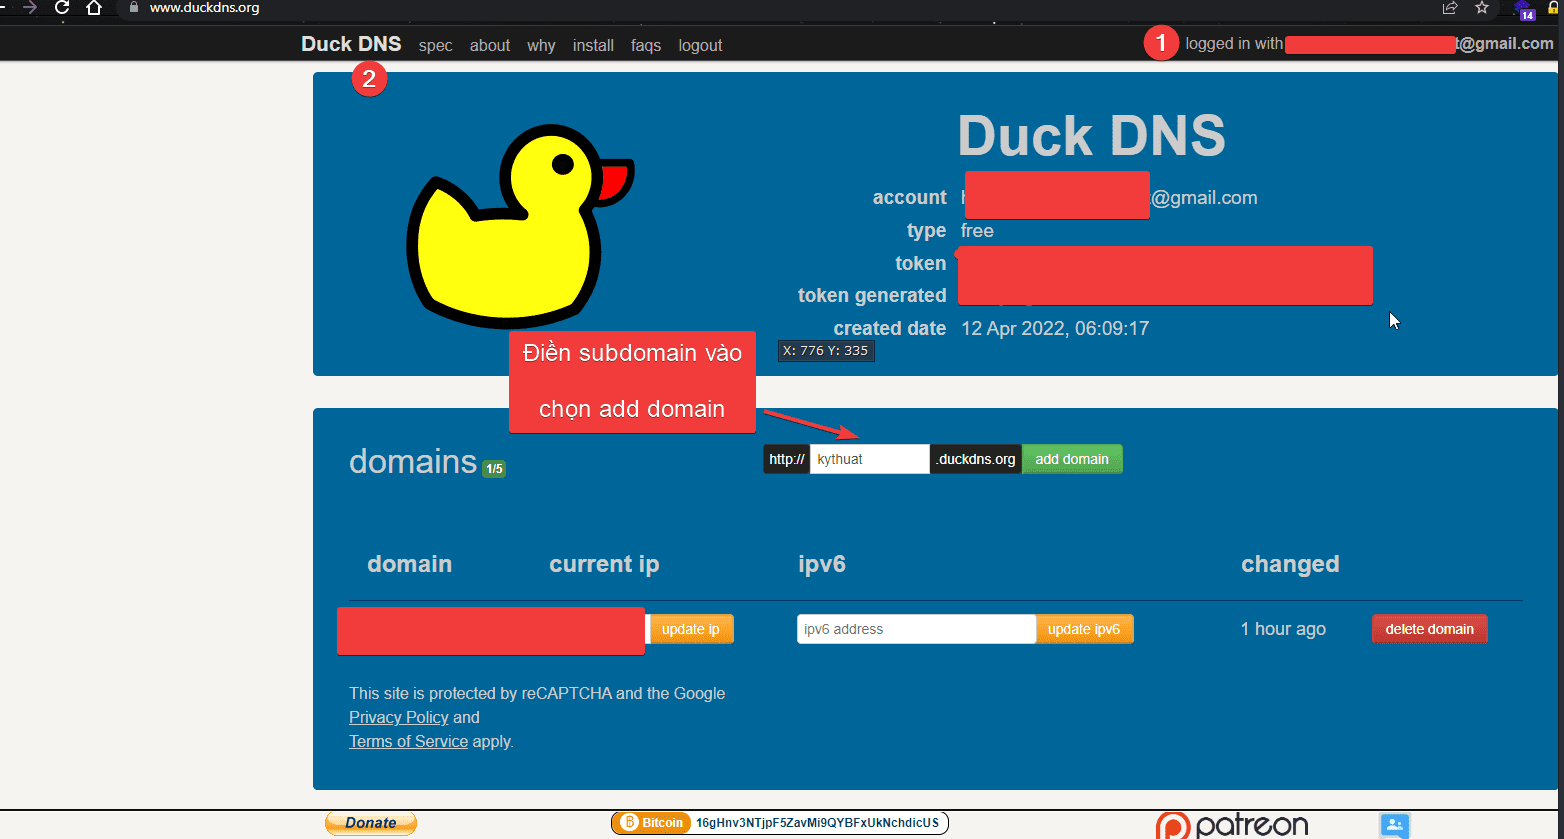
Task: Open the faqs navigation link
Action: [646, 45]
